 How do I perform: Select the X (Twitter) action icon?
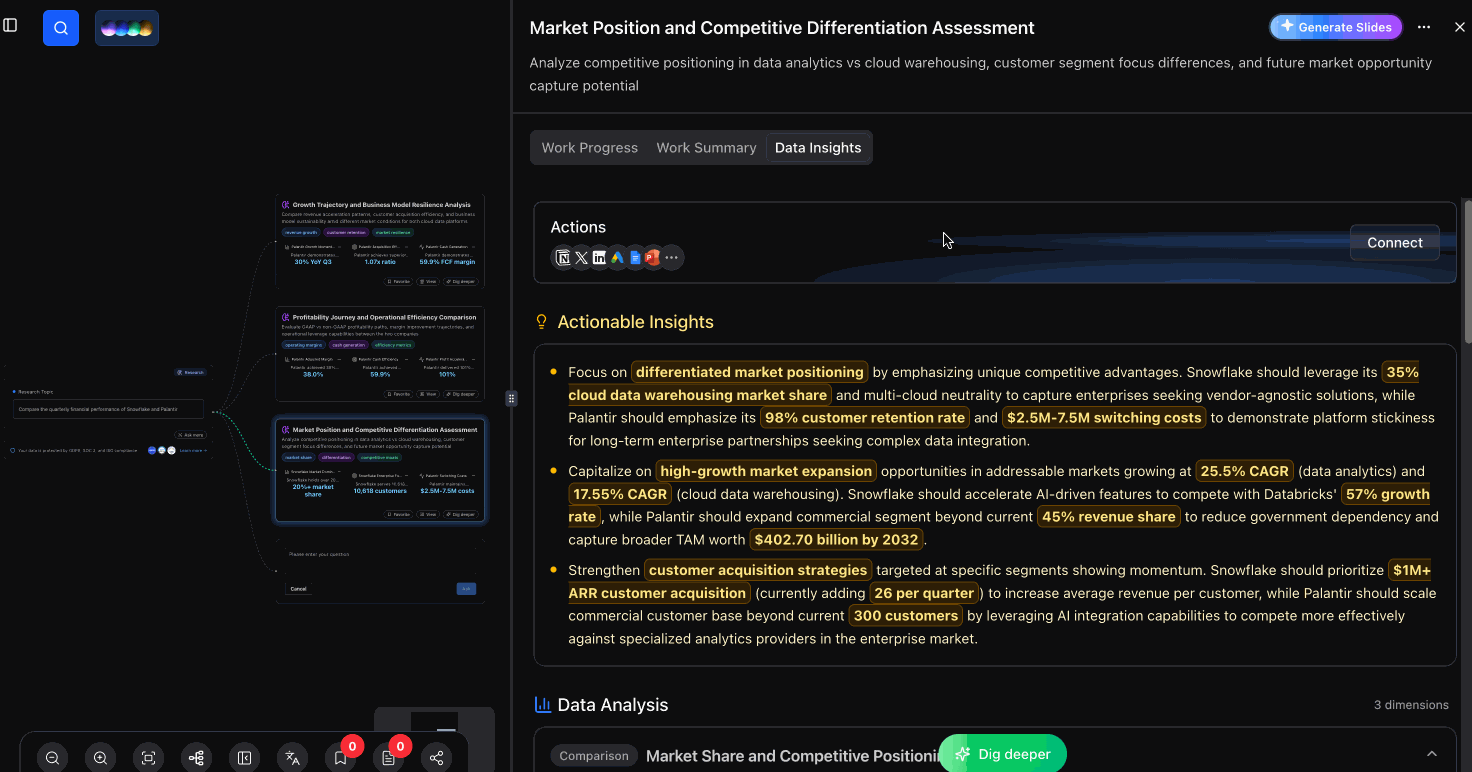point(581,257)
